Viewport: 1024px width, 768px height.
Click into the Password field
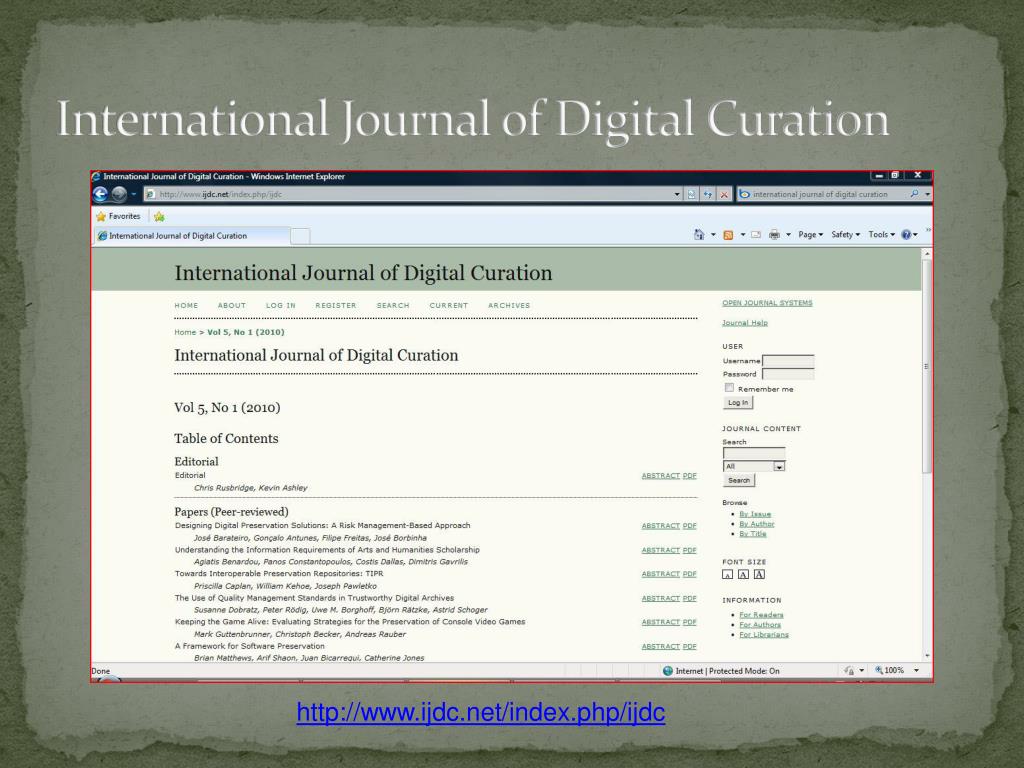788,374
